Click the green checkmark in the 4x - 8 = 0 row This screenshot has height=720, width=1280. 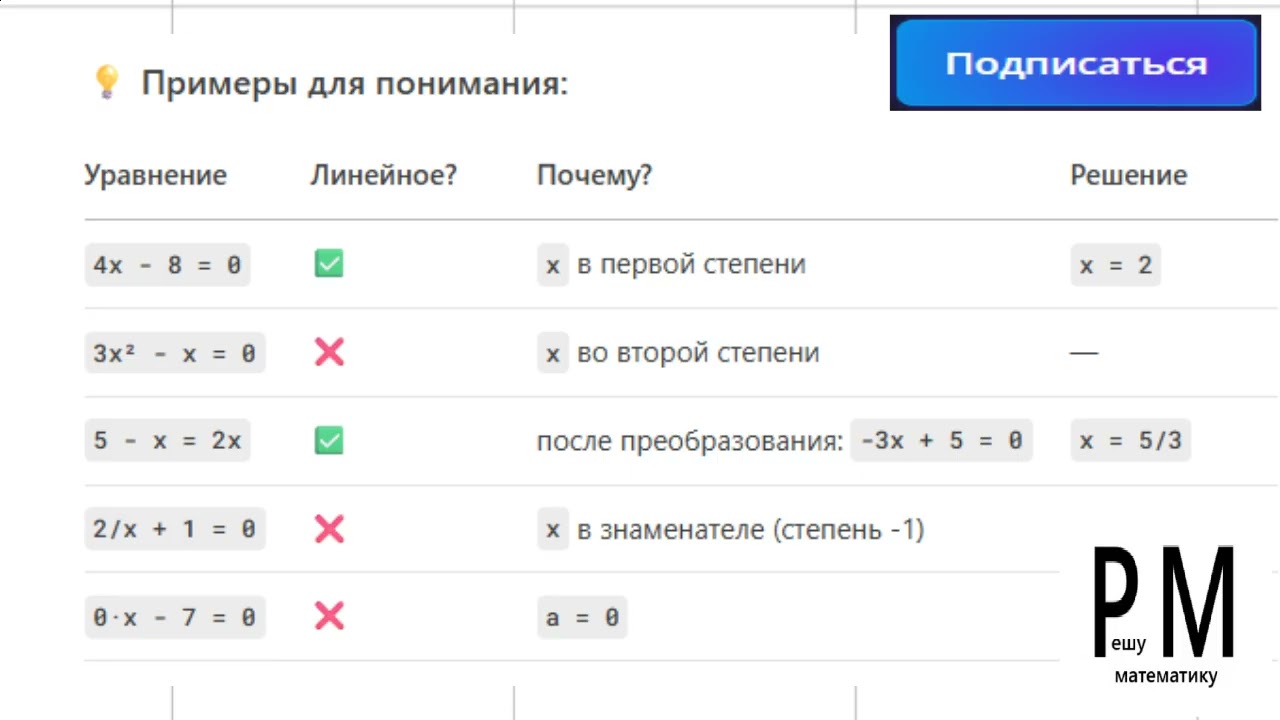[x=329, y=264]
